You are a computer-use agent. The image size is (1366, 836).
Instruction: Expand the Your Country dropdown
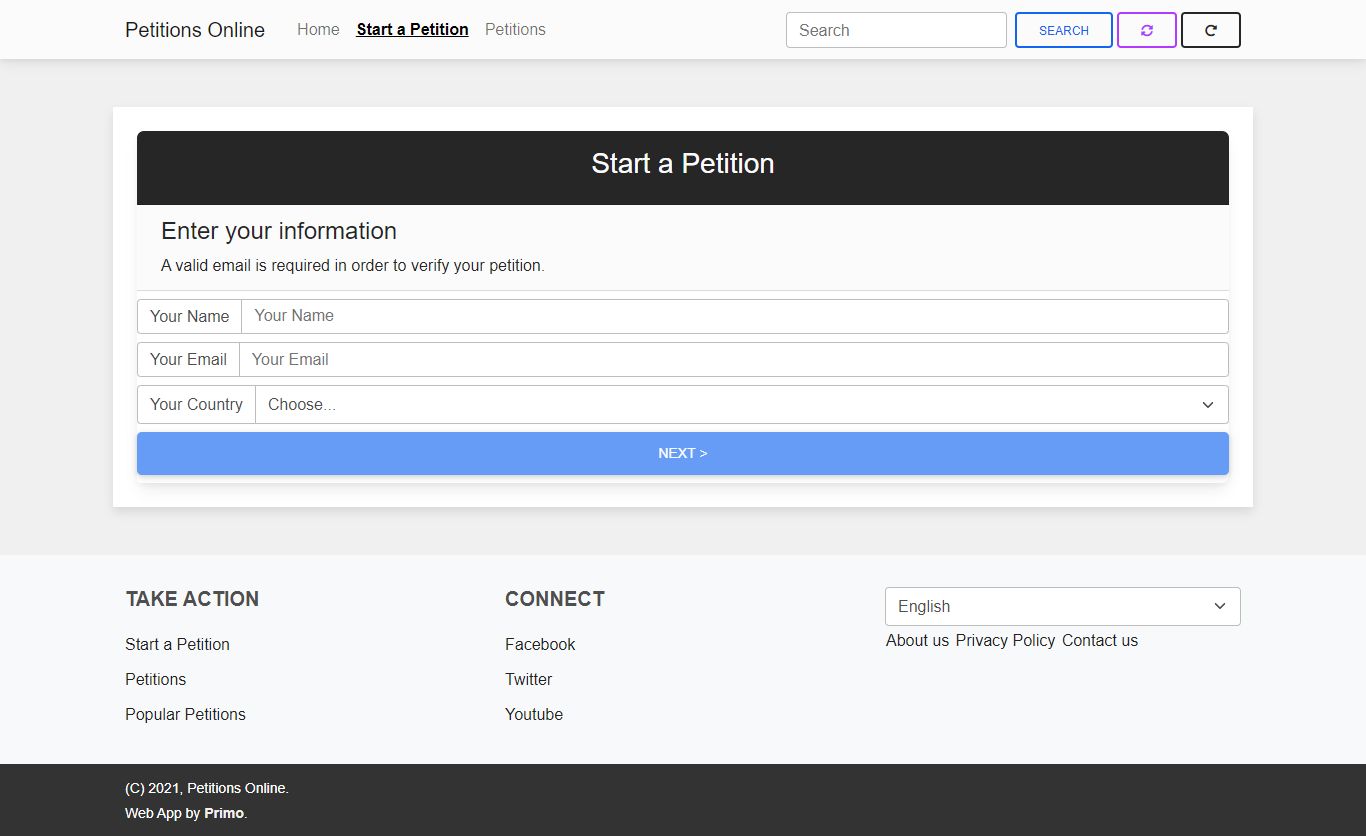pyautogui.click(x=741, y=405)
